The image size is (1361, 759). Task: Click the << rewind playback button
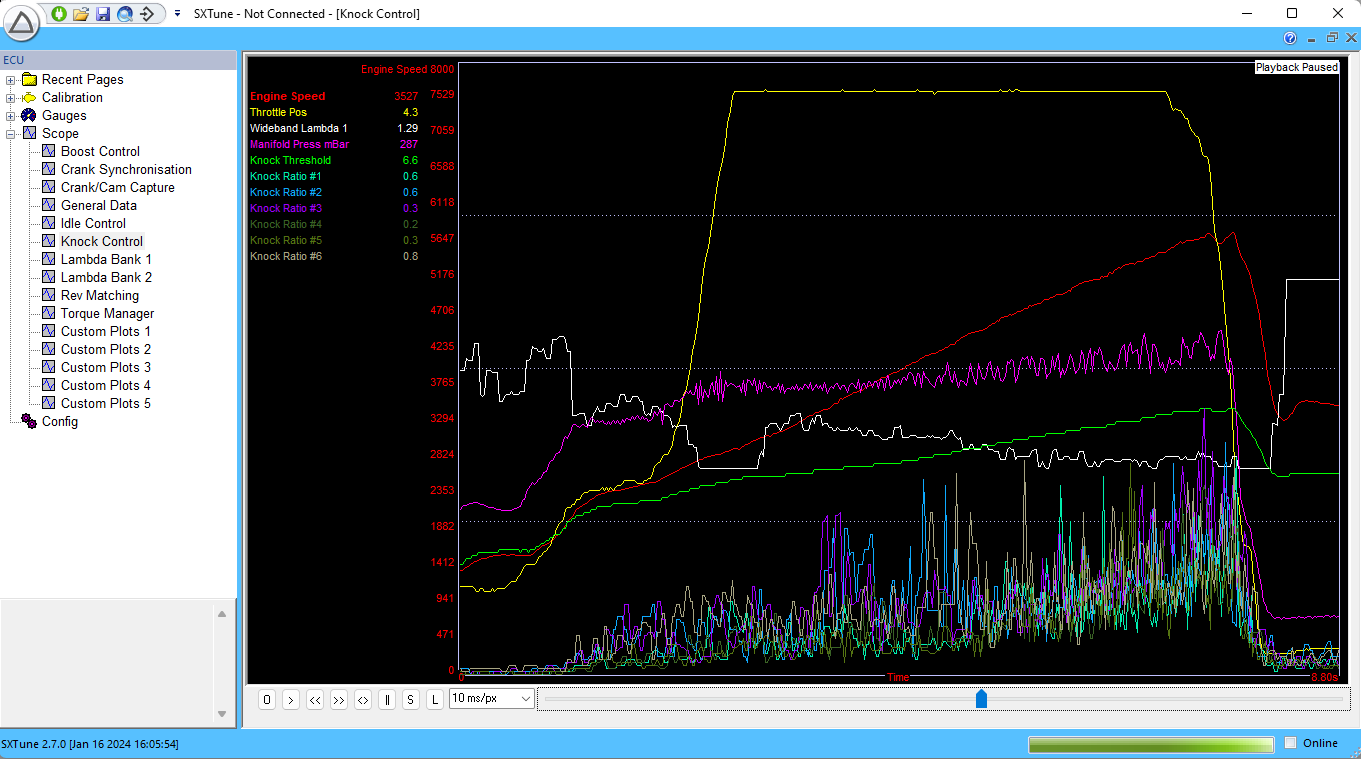tap(315, 699)
